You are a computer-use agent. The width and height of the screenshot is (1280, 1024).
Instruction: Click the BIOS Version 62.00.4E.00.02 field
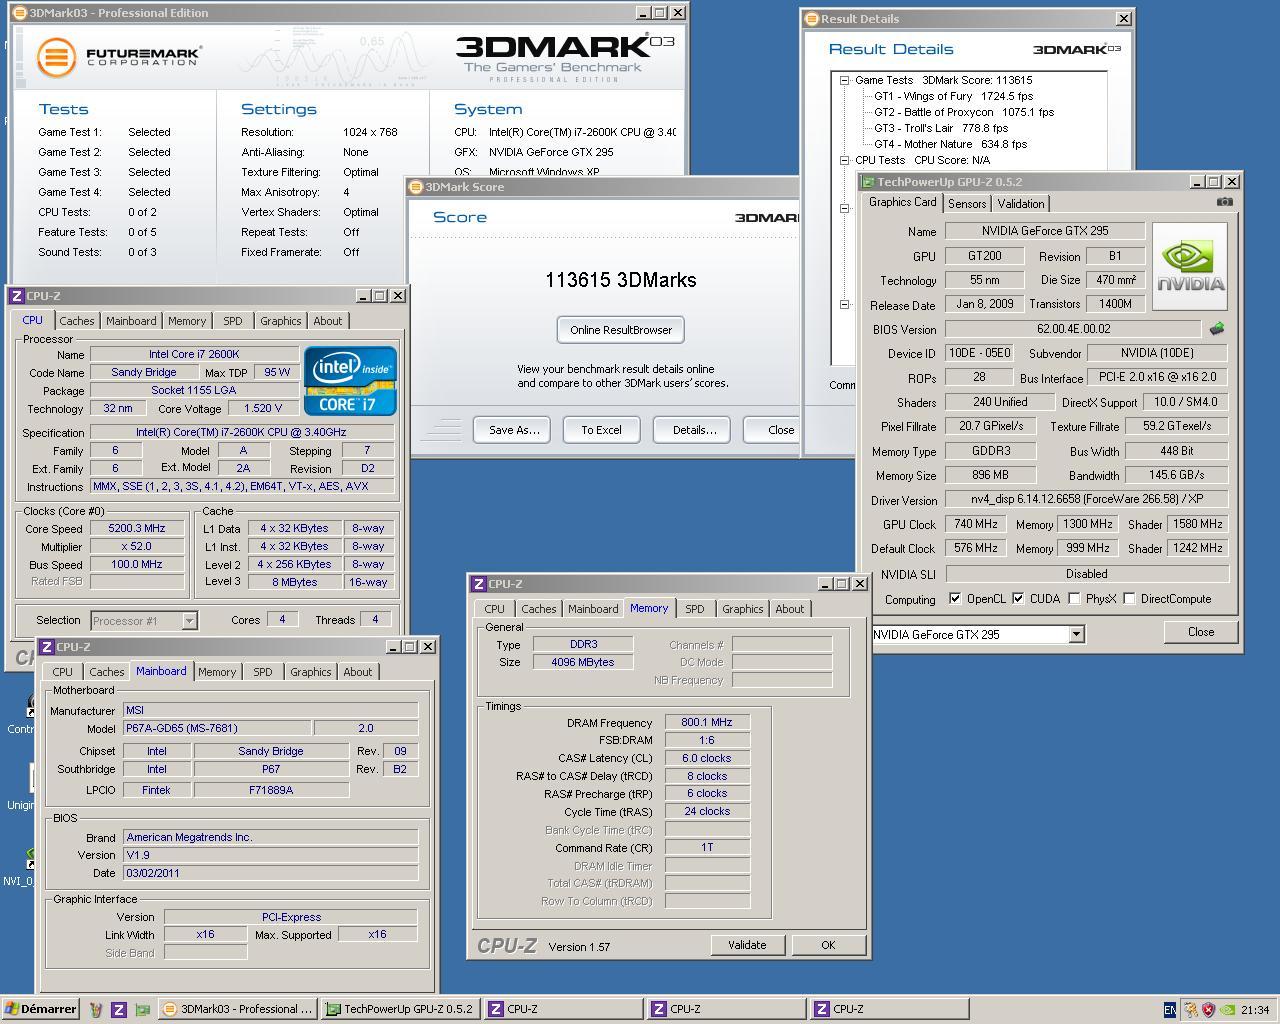(1073, 328)
